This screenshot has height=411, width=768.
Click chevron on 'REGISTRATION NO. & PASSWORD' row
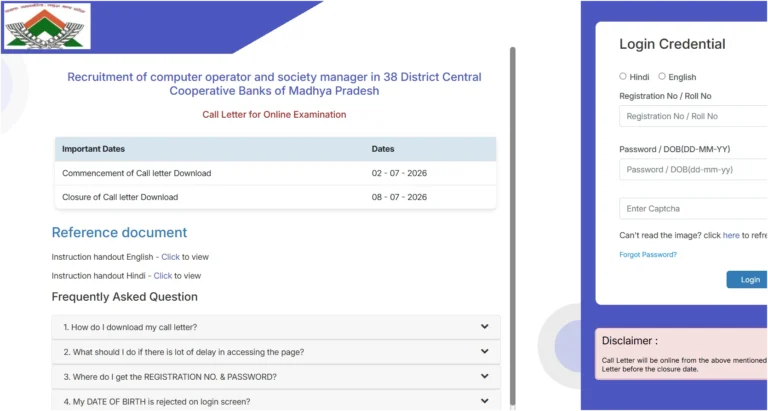click(484, 376)
